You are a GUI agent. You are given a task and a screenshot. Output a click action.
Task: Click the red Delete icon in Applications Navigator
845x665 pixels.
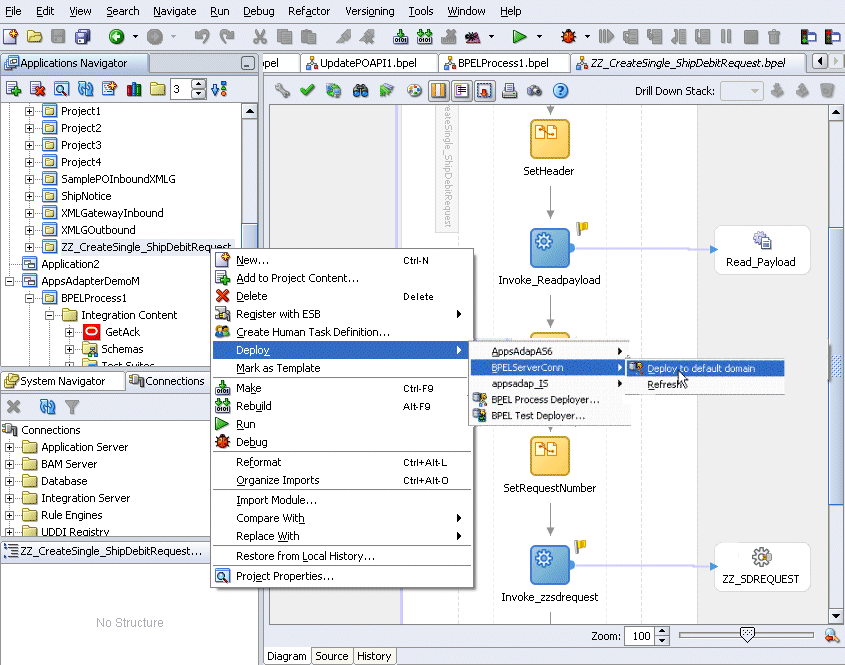(x=38, y=89)
